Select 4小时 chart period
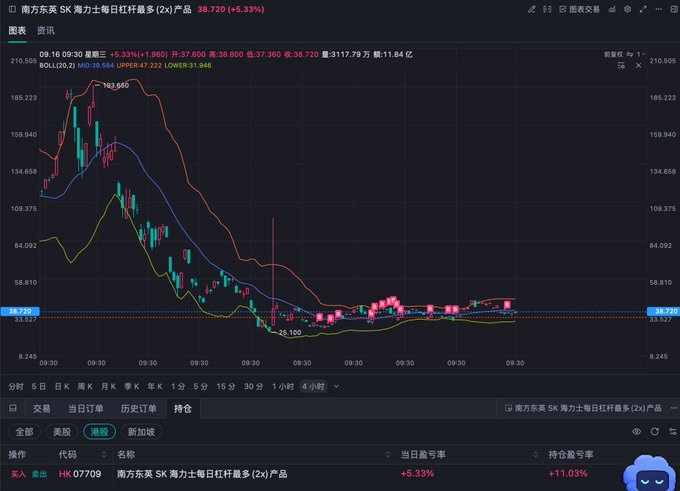This screenshot has width=680, height=491. point(313,386)
